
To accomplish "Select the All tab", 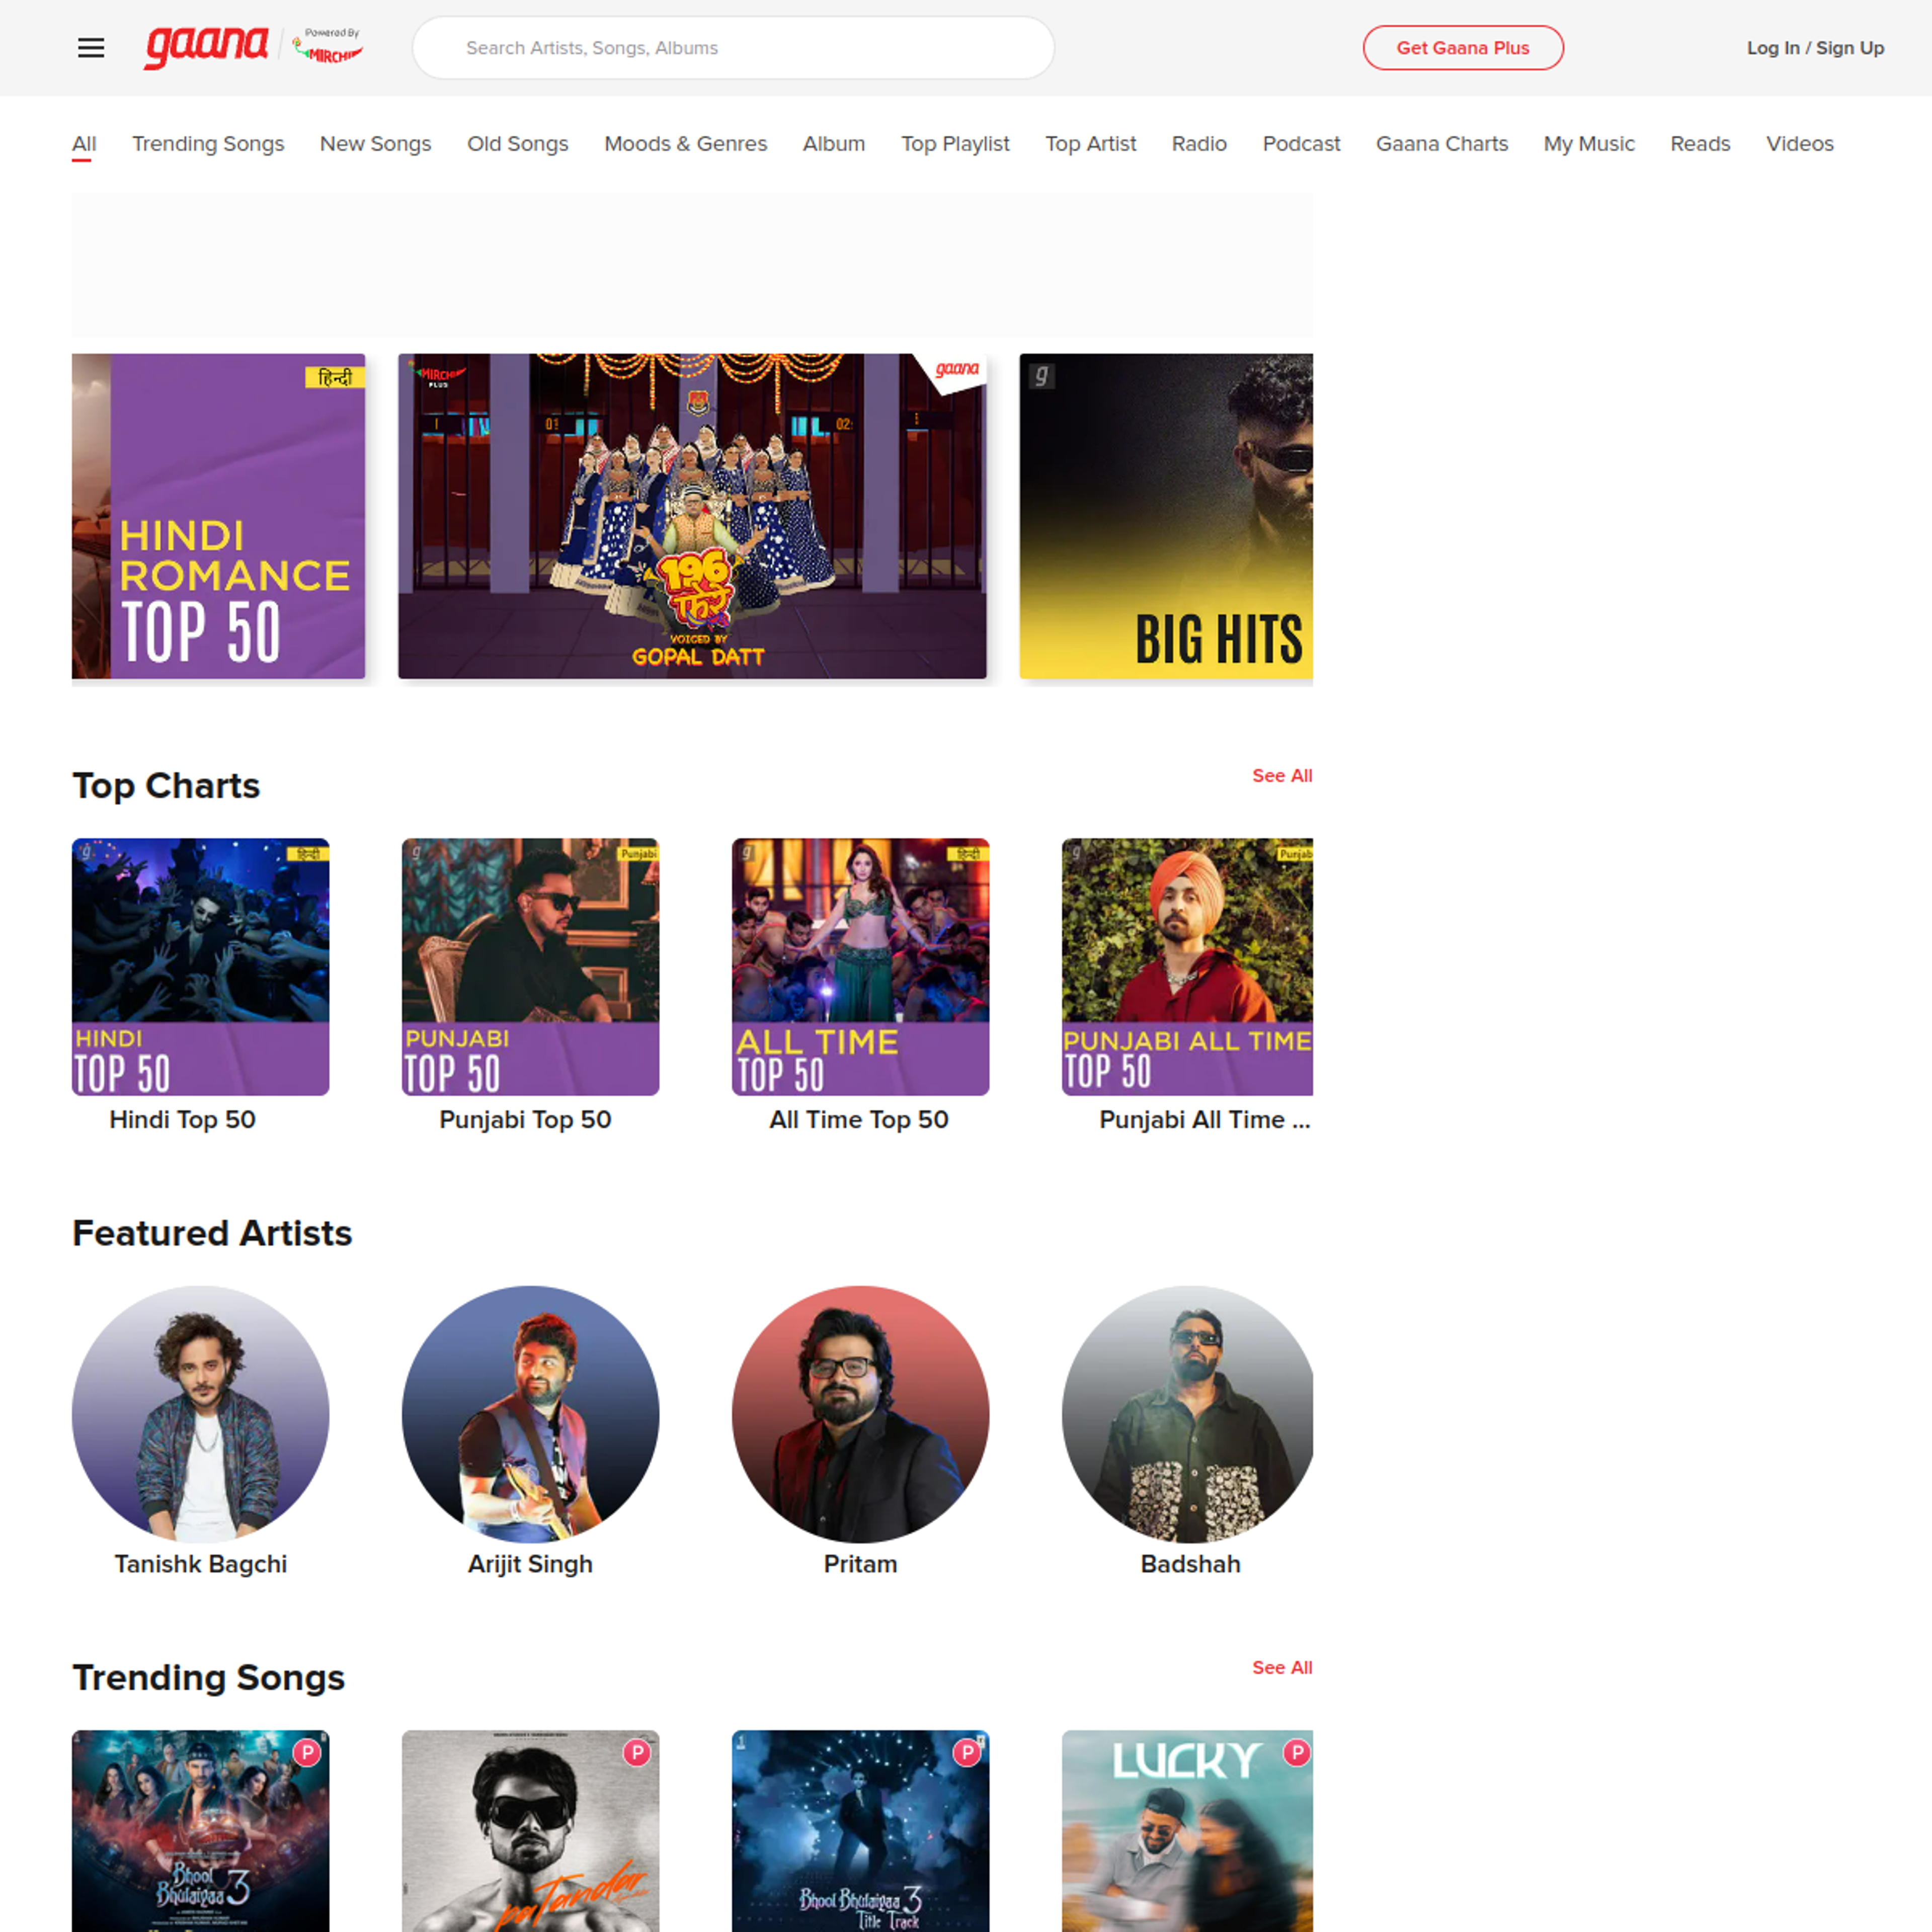I will point(84,144).
